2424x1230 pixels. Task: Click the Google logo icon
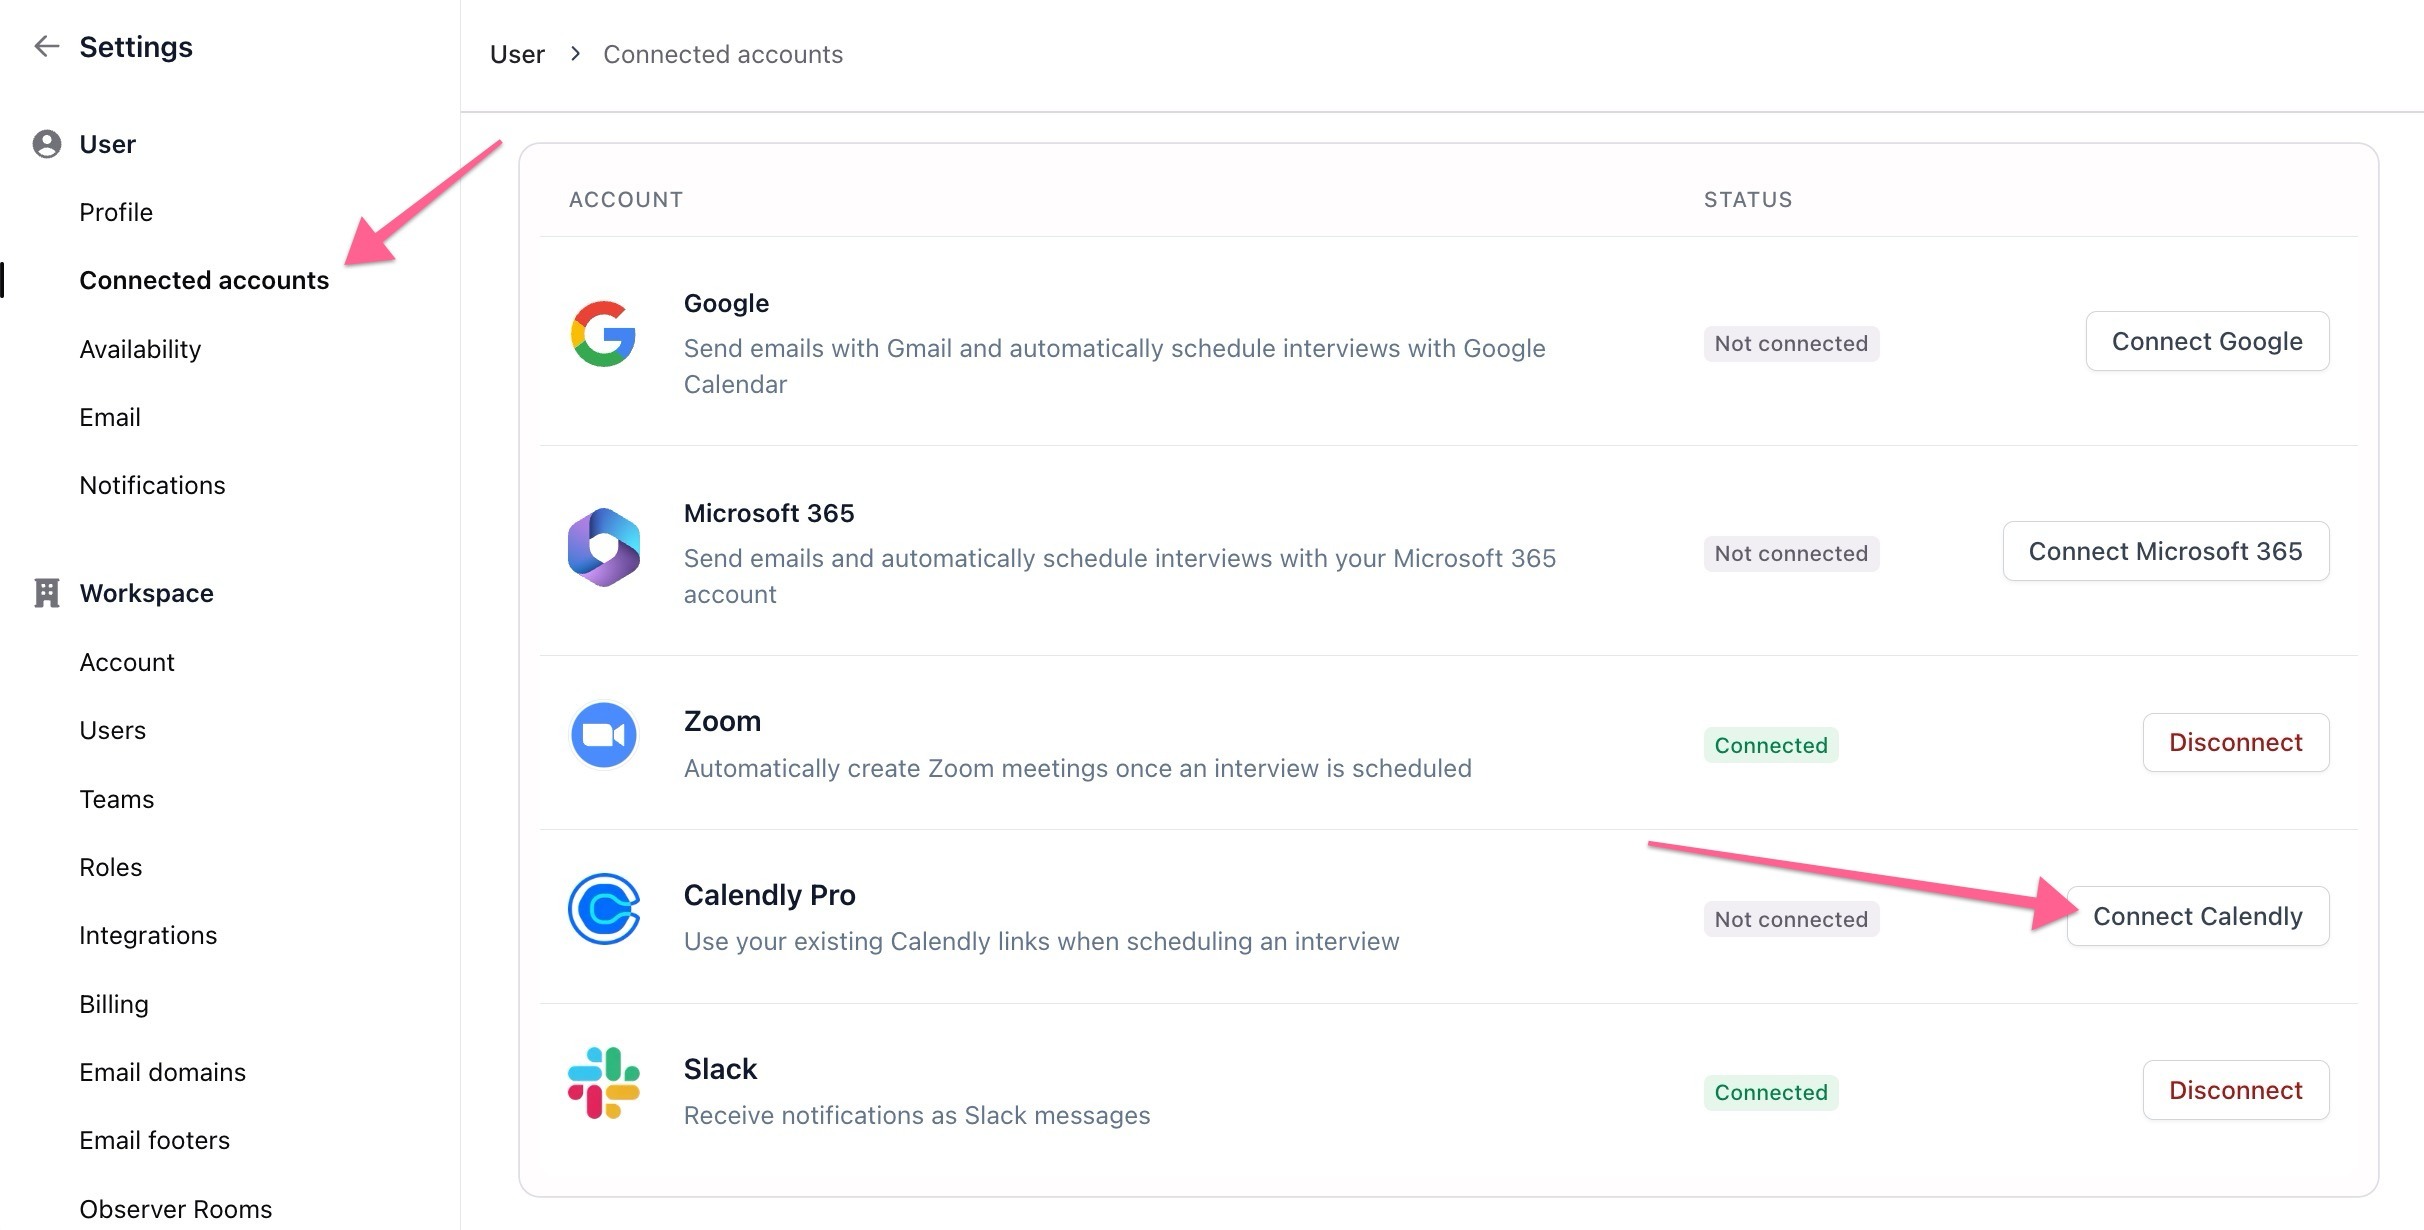coord(603,334)
